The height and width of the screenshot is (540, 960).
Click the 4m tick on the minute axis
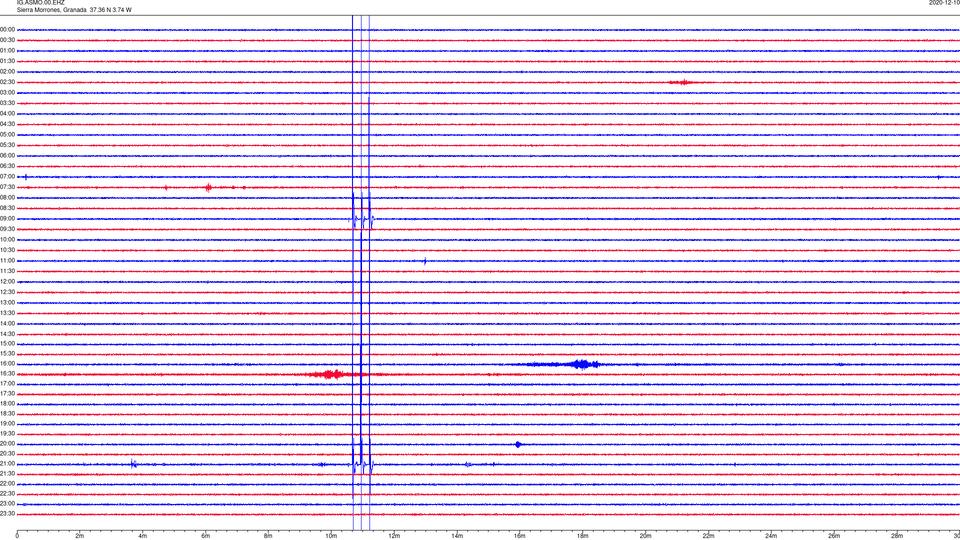coord(143,536)
